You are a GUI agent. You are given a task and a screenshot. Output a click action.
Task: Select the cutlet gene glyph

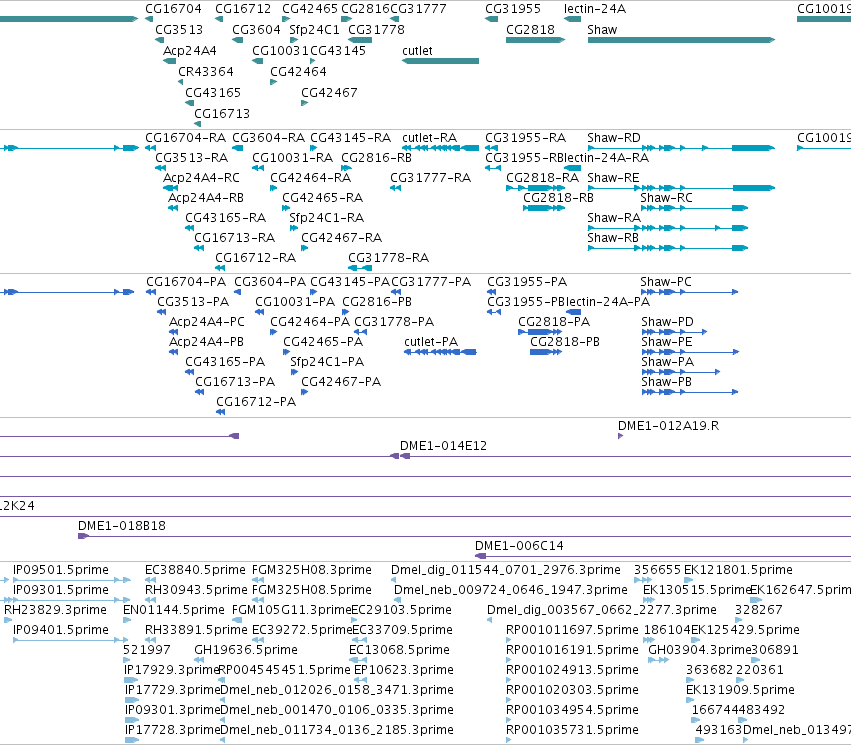pos(440,61)
